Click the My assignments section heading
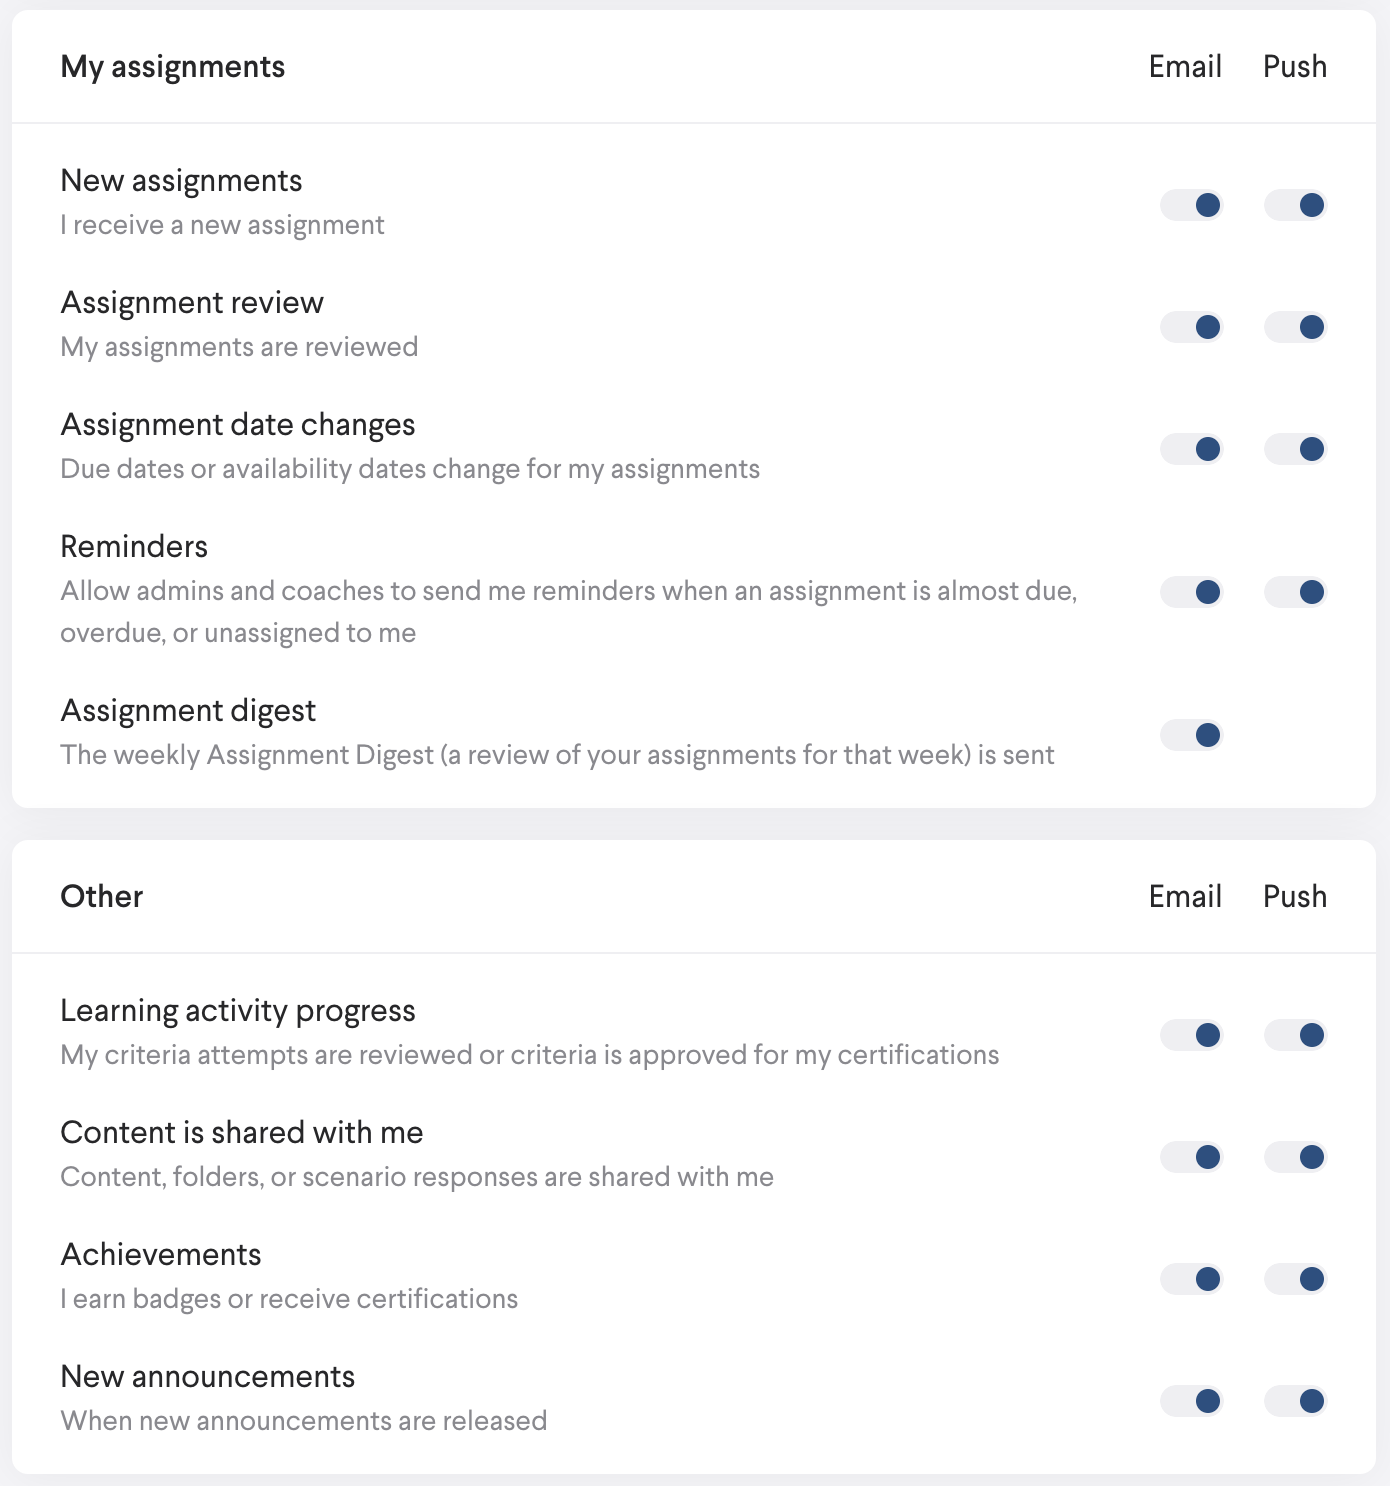 click(172, 67)
